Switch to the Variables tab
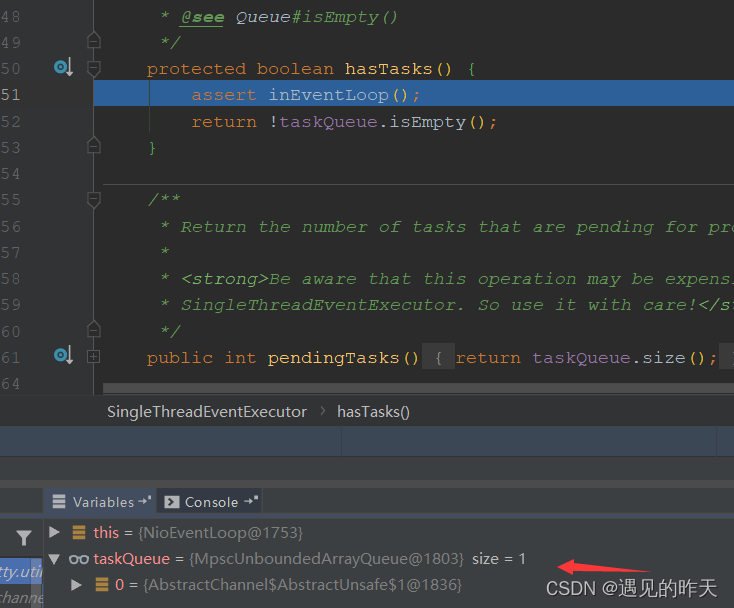The image size is (734, 608). 100,502
